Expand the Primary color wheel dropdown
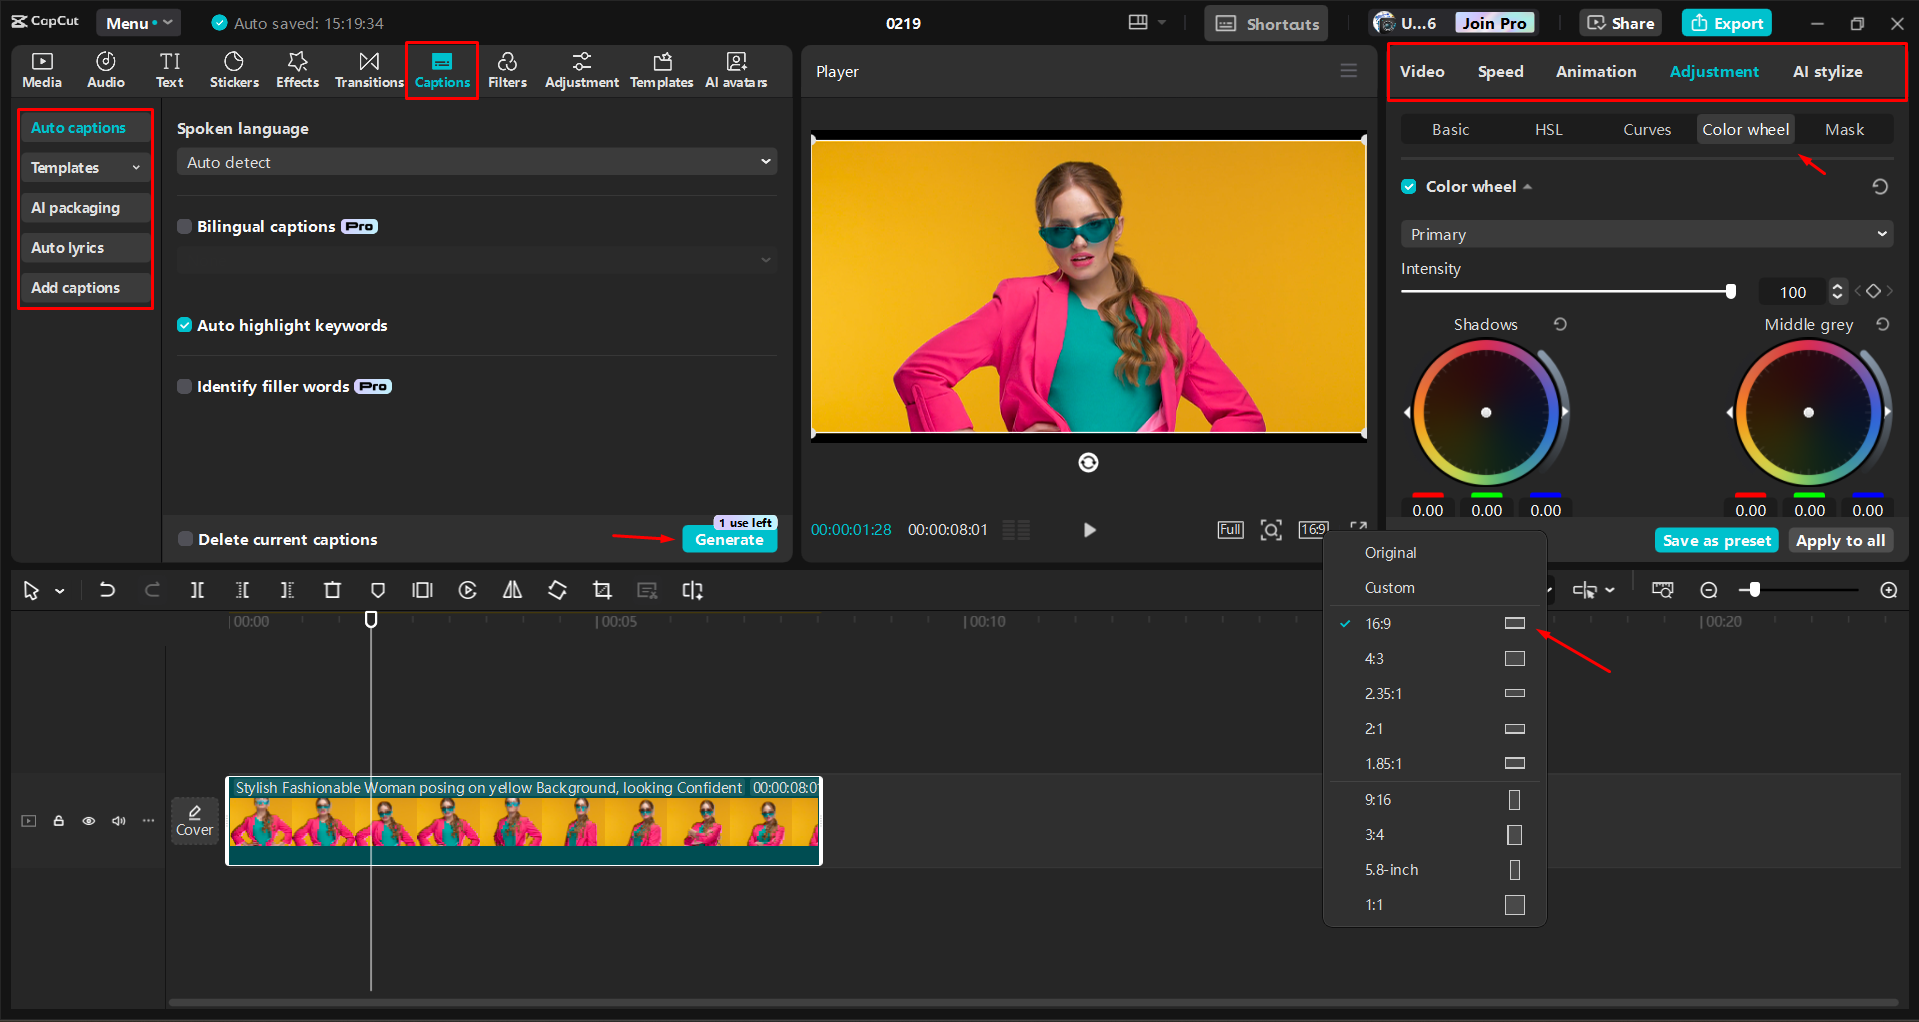Viewport: 1919px width, 1022px height. [x=1646, y=234]
